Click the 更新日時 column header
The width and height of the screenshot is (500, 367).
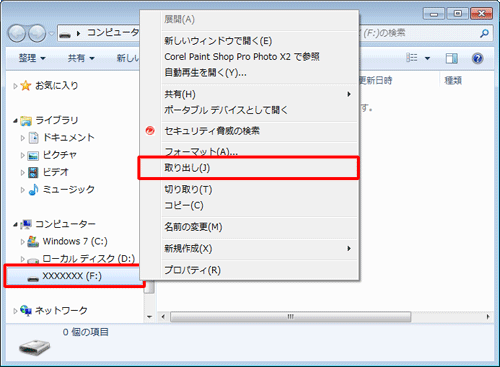coord(376,80)
